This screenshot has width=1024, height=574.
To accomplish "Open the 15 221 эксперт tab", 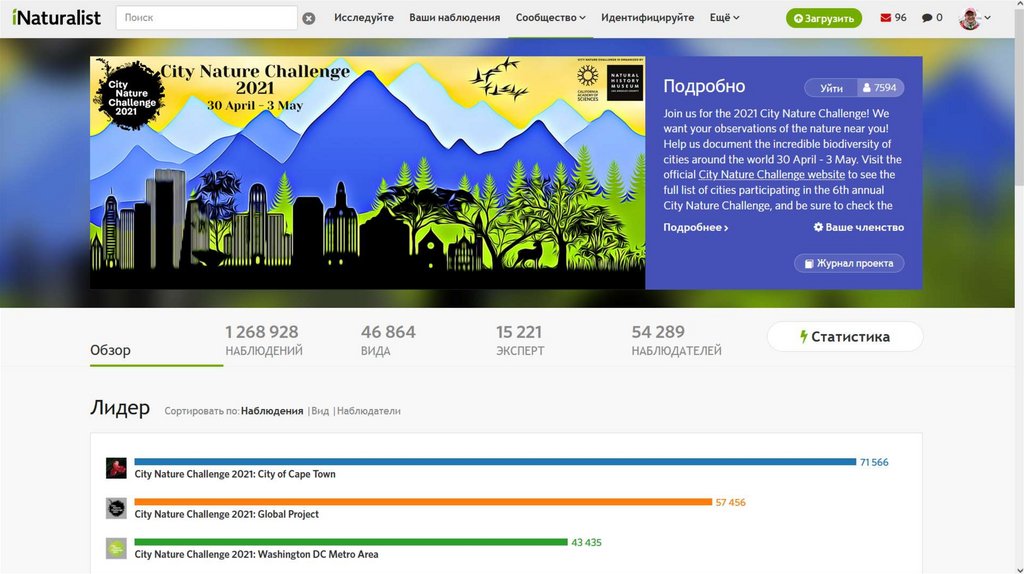I will pyautogui.click(x=520, y=340).
